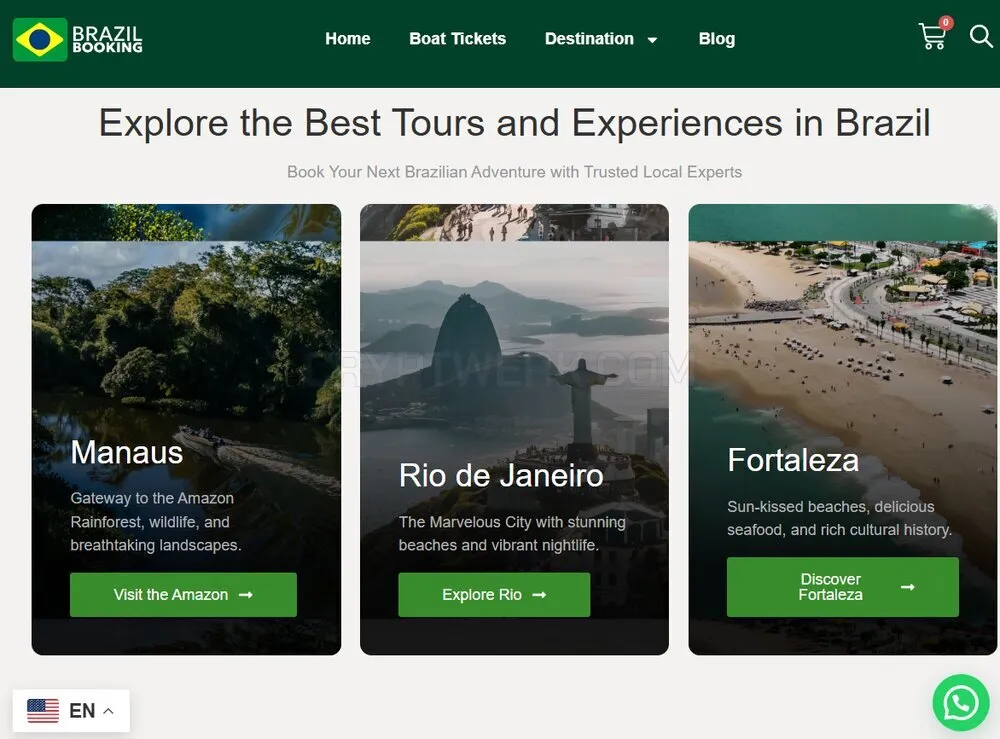
Task: Click the Discover Fortaleza button
Action: point(842,587)
